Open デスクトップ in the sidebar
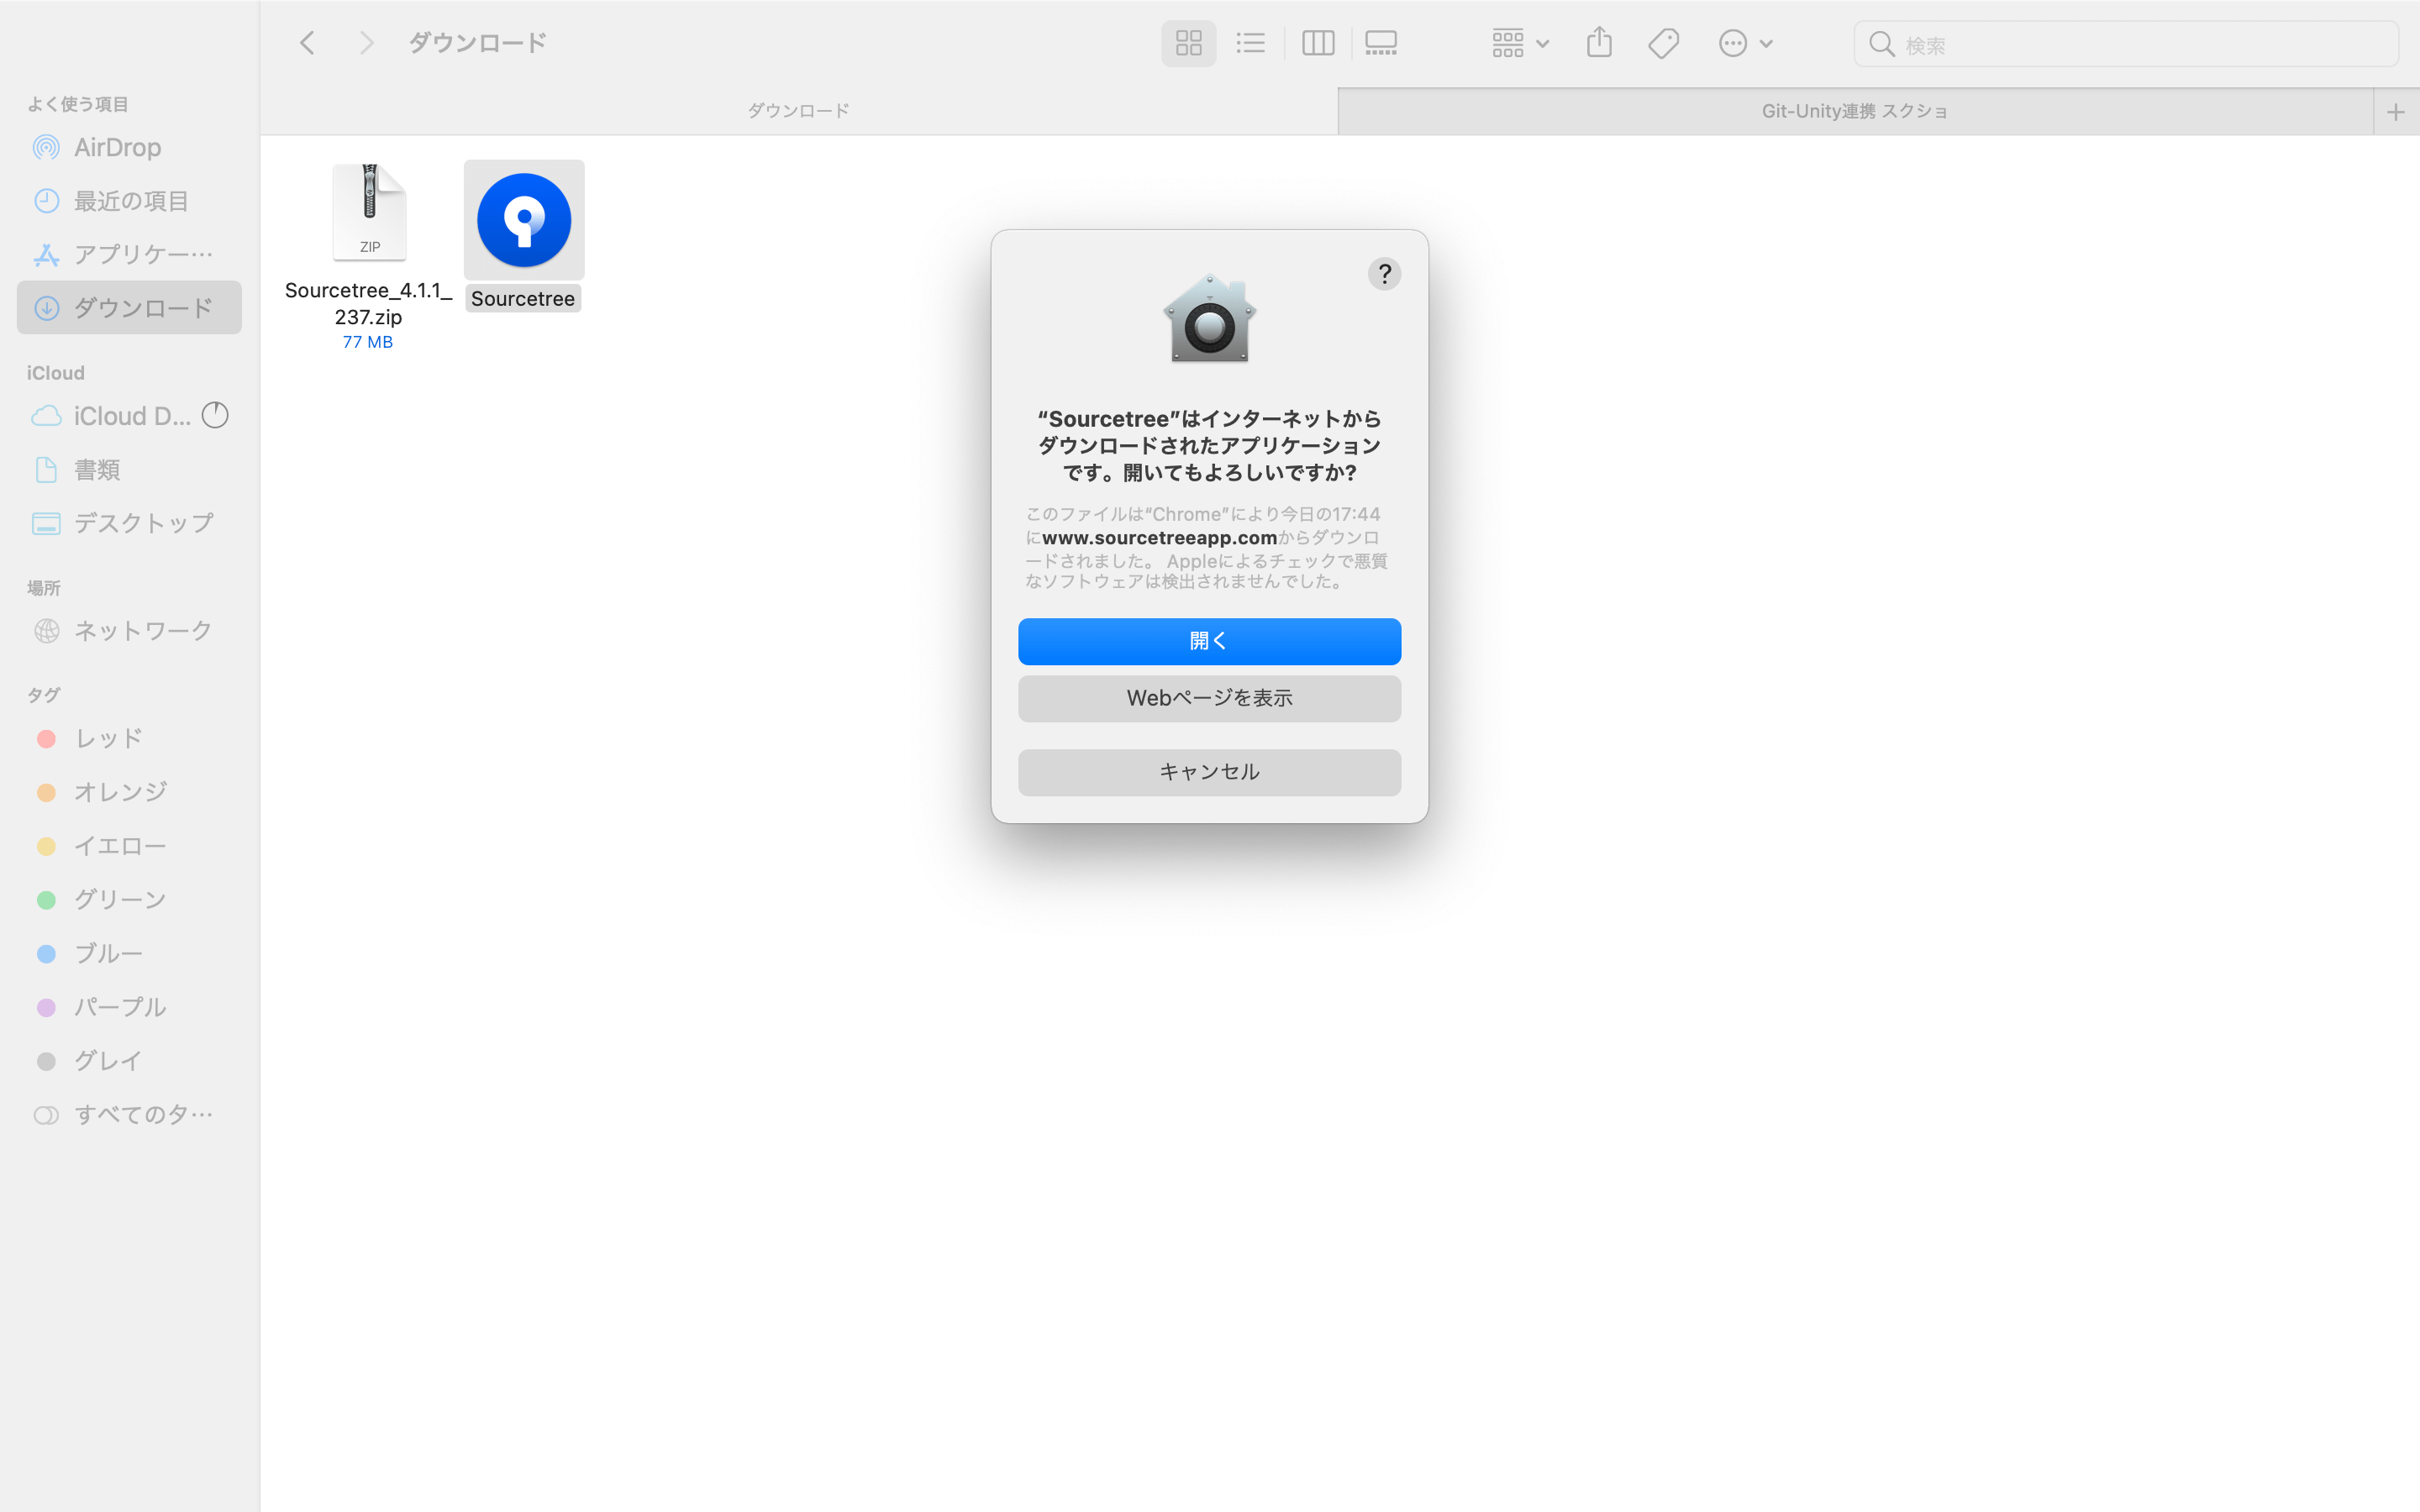The image size is (2420, 1512). (129, 523)
